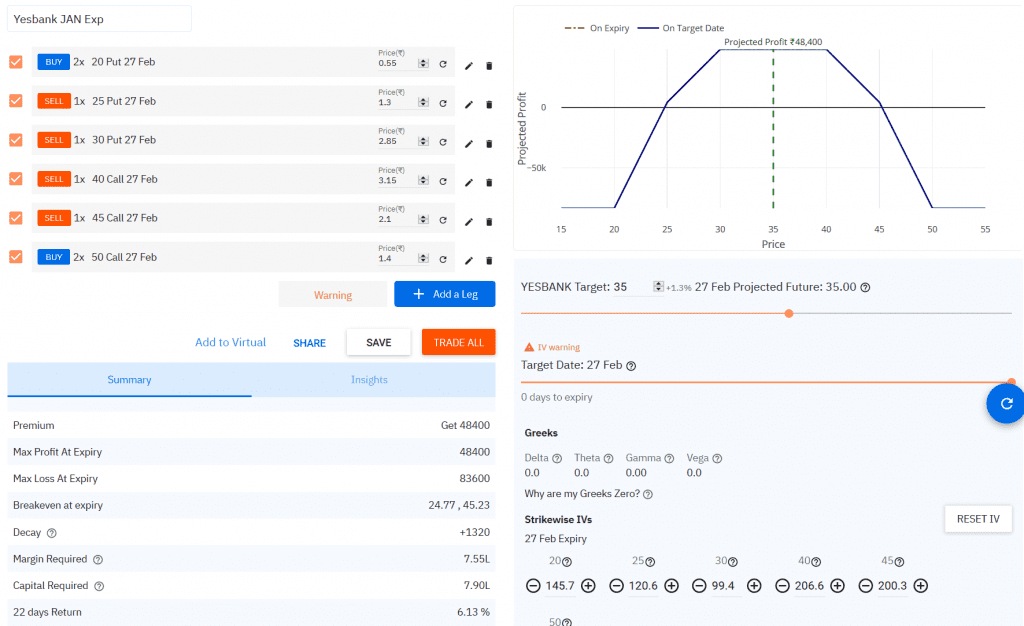Screen dimensions: 1024x626
Task: Open the SHARE link
Action: point(310,343)
